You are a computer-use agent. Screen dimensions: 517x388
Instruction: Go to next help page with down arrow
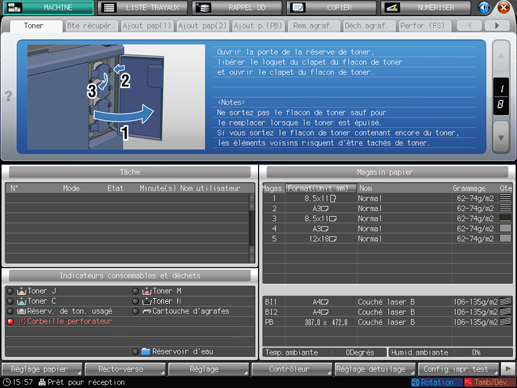[x=501, y=137]
